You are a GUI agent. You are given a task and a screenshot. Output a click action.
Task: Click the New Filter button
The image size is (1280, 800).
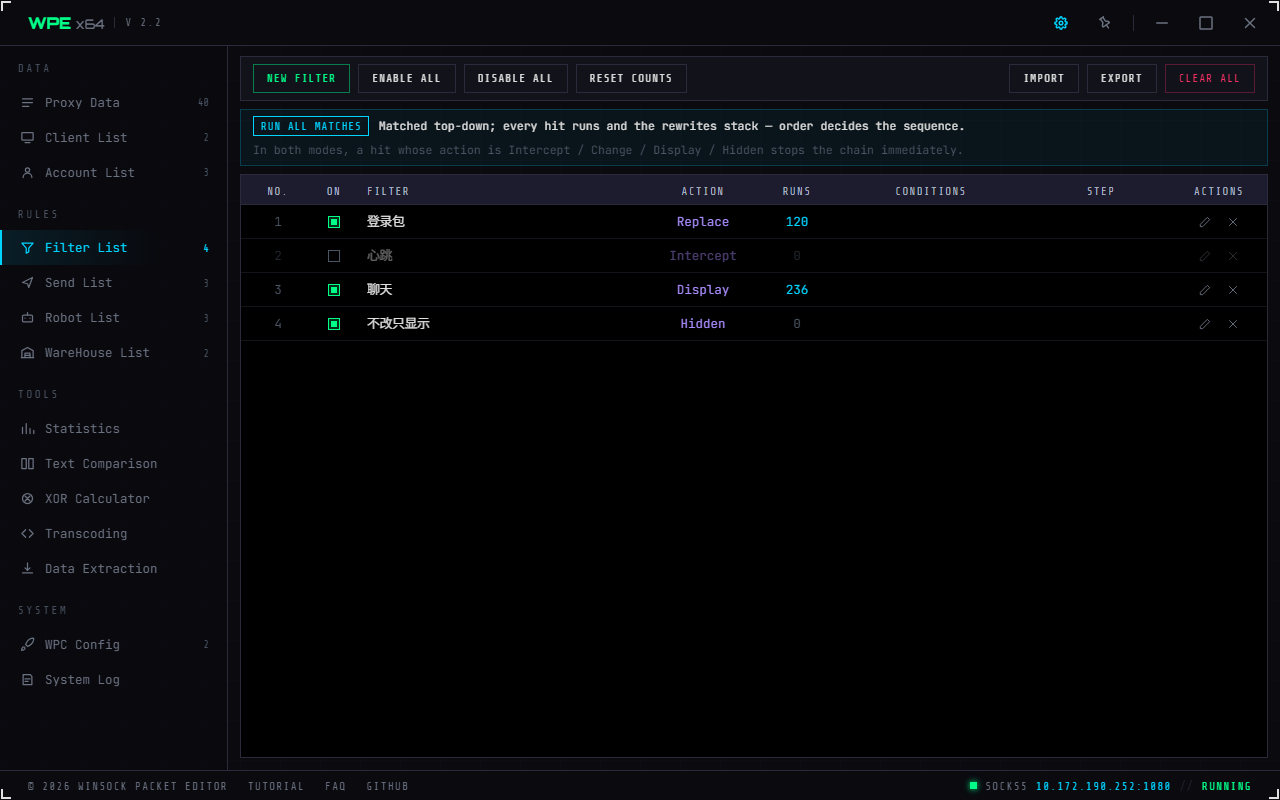point(301,78)
